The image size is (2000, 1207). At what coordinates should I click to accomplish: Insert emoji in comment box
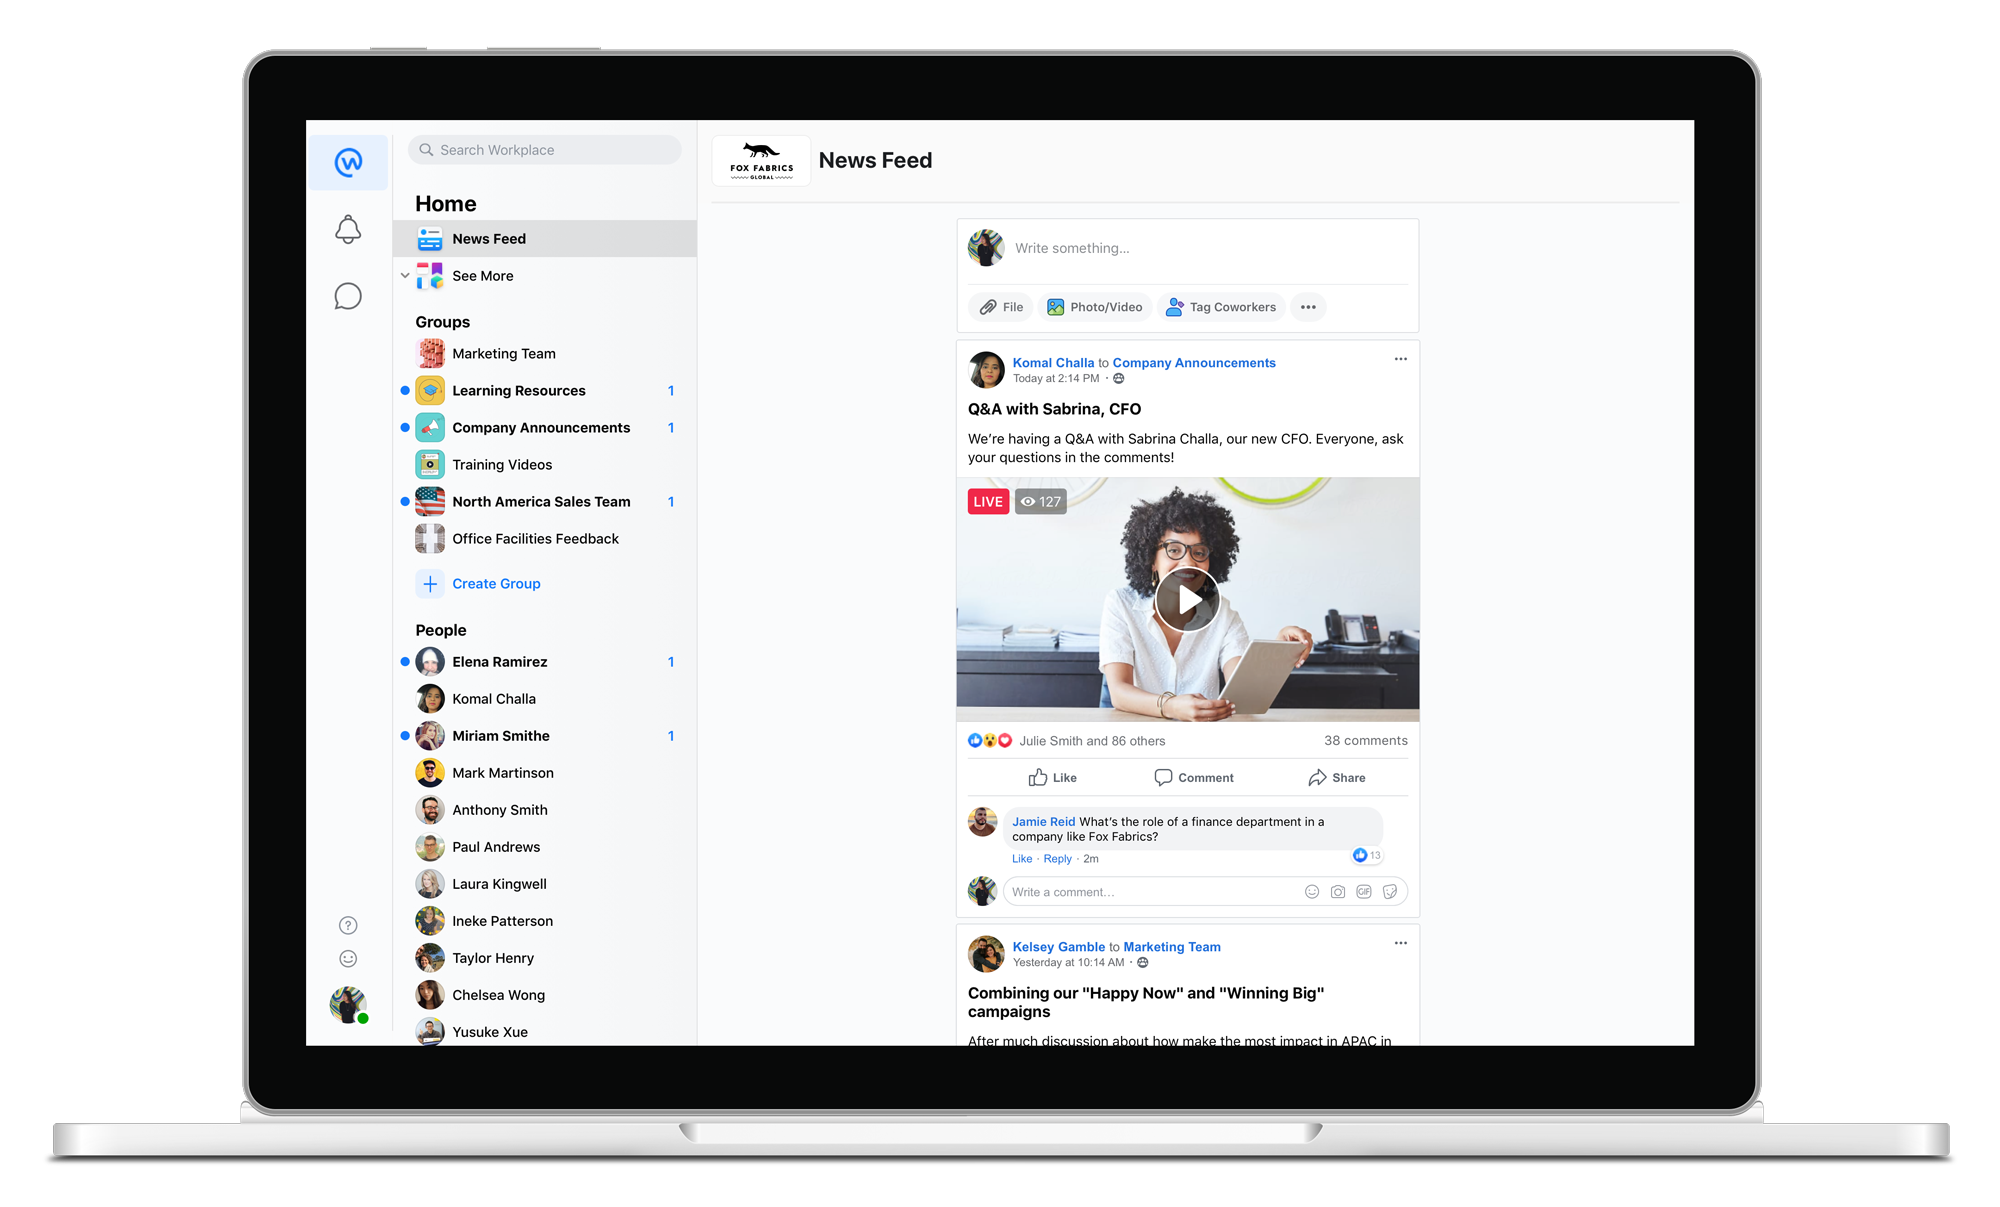click(x=1311, y=892)
